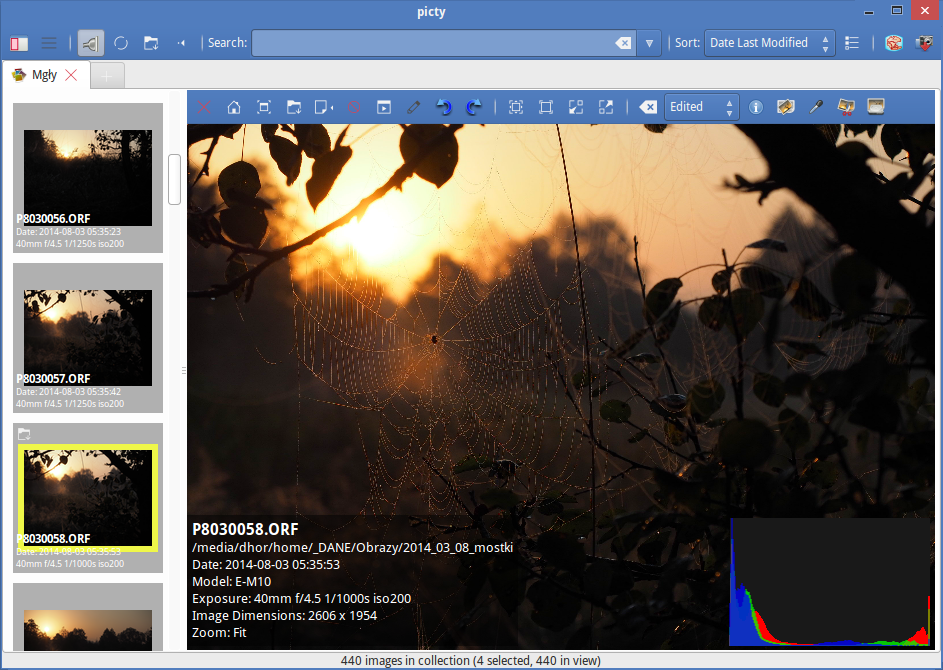Click the small collapse arrow before Search

182,43
